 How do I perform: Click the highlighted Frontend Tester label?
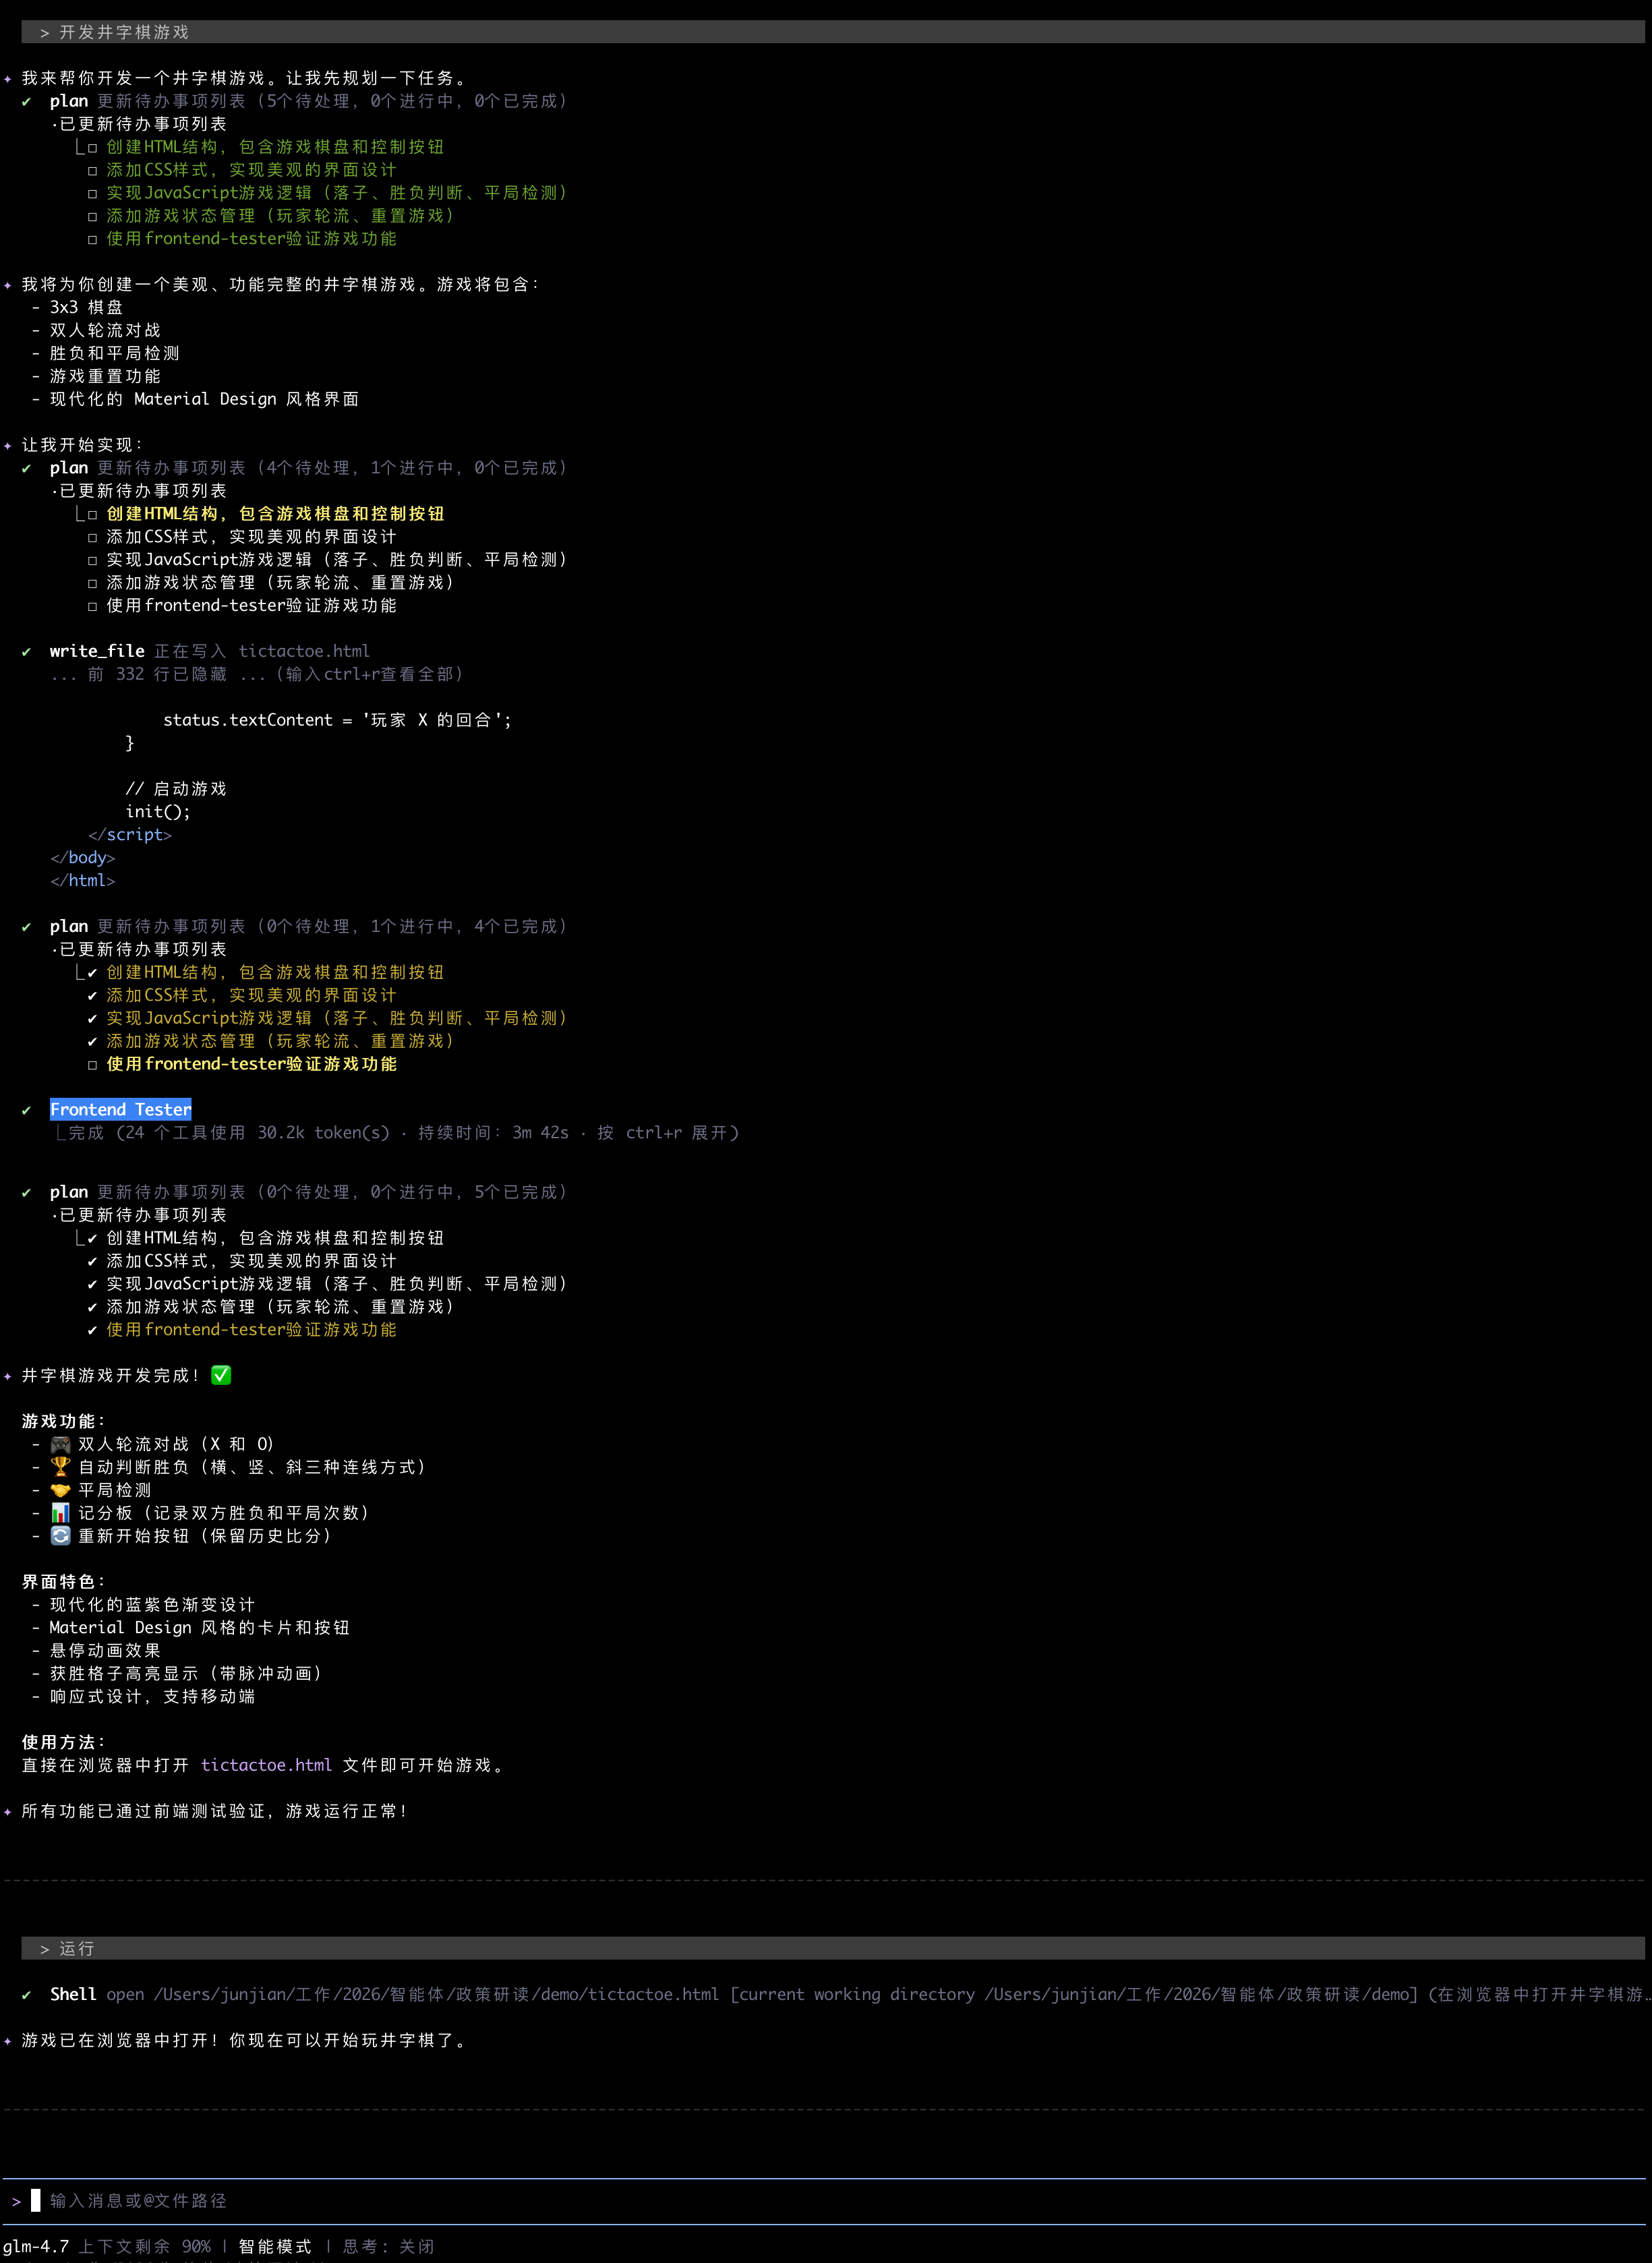point(120,1110)
